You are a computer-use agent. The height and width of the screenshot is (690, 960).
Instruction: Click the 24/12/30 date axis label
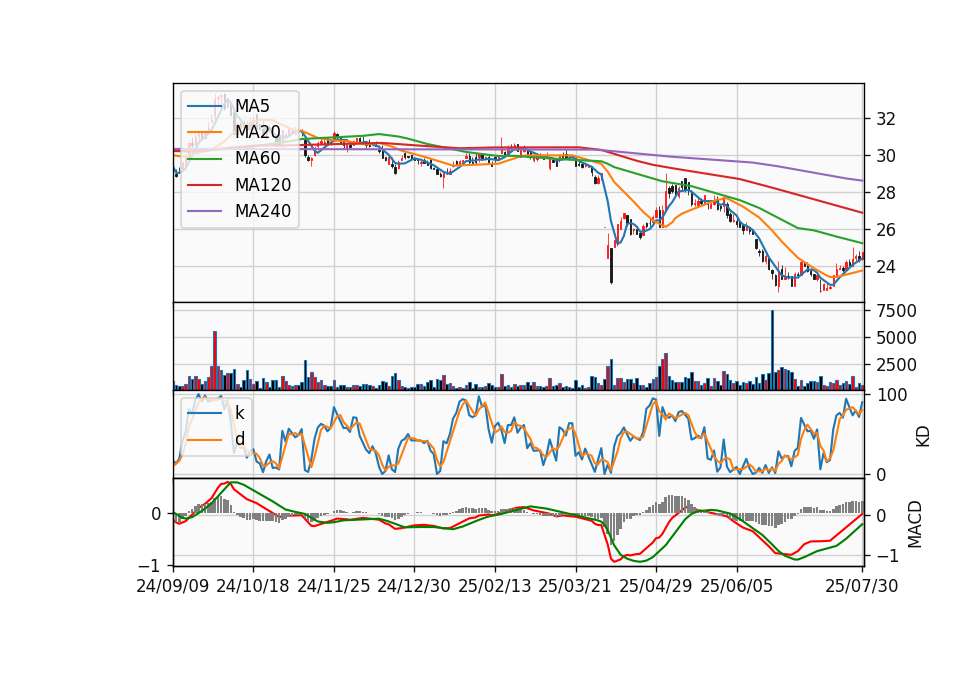click(414, 587)
